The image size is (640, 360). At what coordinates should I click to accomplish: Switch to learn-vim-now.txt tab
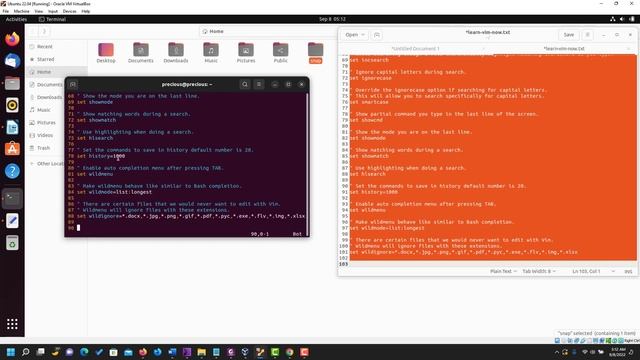(x=564, y=49)
